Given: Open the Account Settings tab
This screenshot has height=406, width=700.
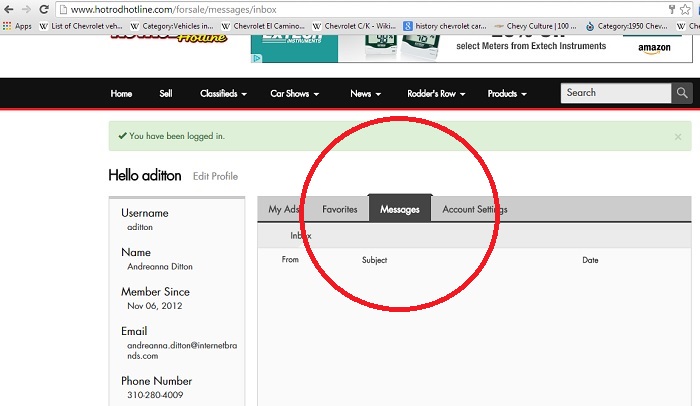Looking at the screenshot, I should pos(474,209).
